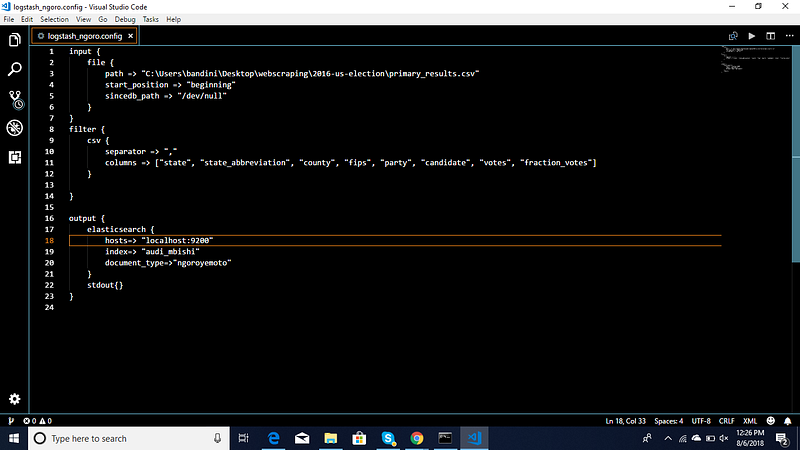This screenshot has width=800, height=450.
Task: Open the View menu
Action: click(x=83, y=19)
